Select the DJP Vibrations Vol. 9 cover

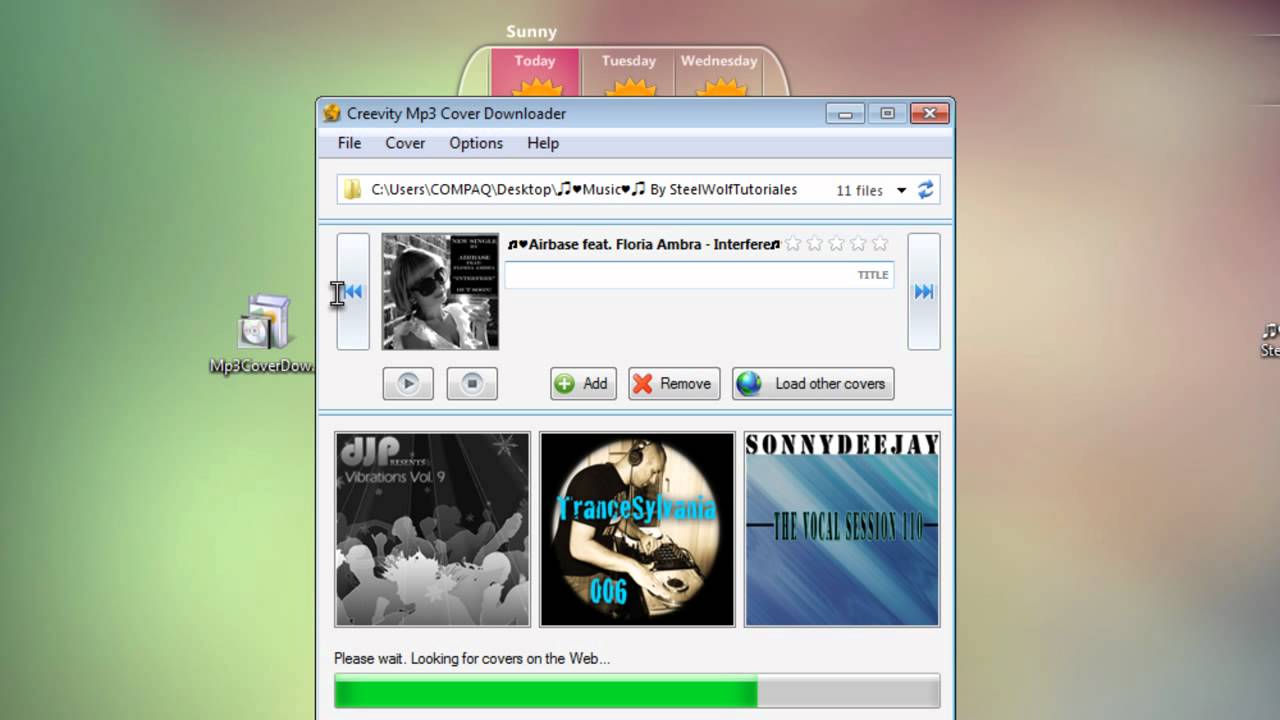(x=432, y=529)
